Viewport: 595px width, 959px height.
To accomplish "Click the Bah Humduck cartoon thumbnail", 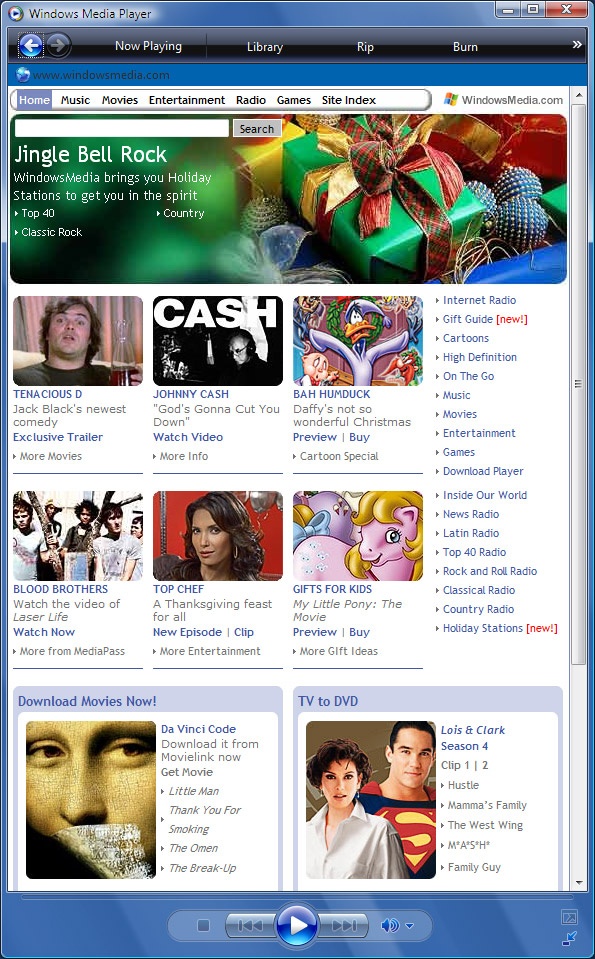I will tap(358, 341).
